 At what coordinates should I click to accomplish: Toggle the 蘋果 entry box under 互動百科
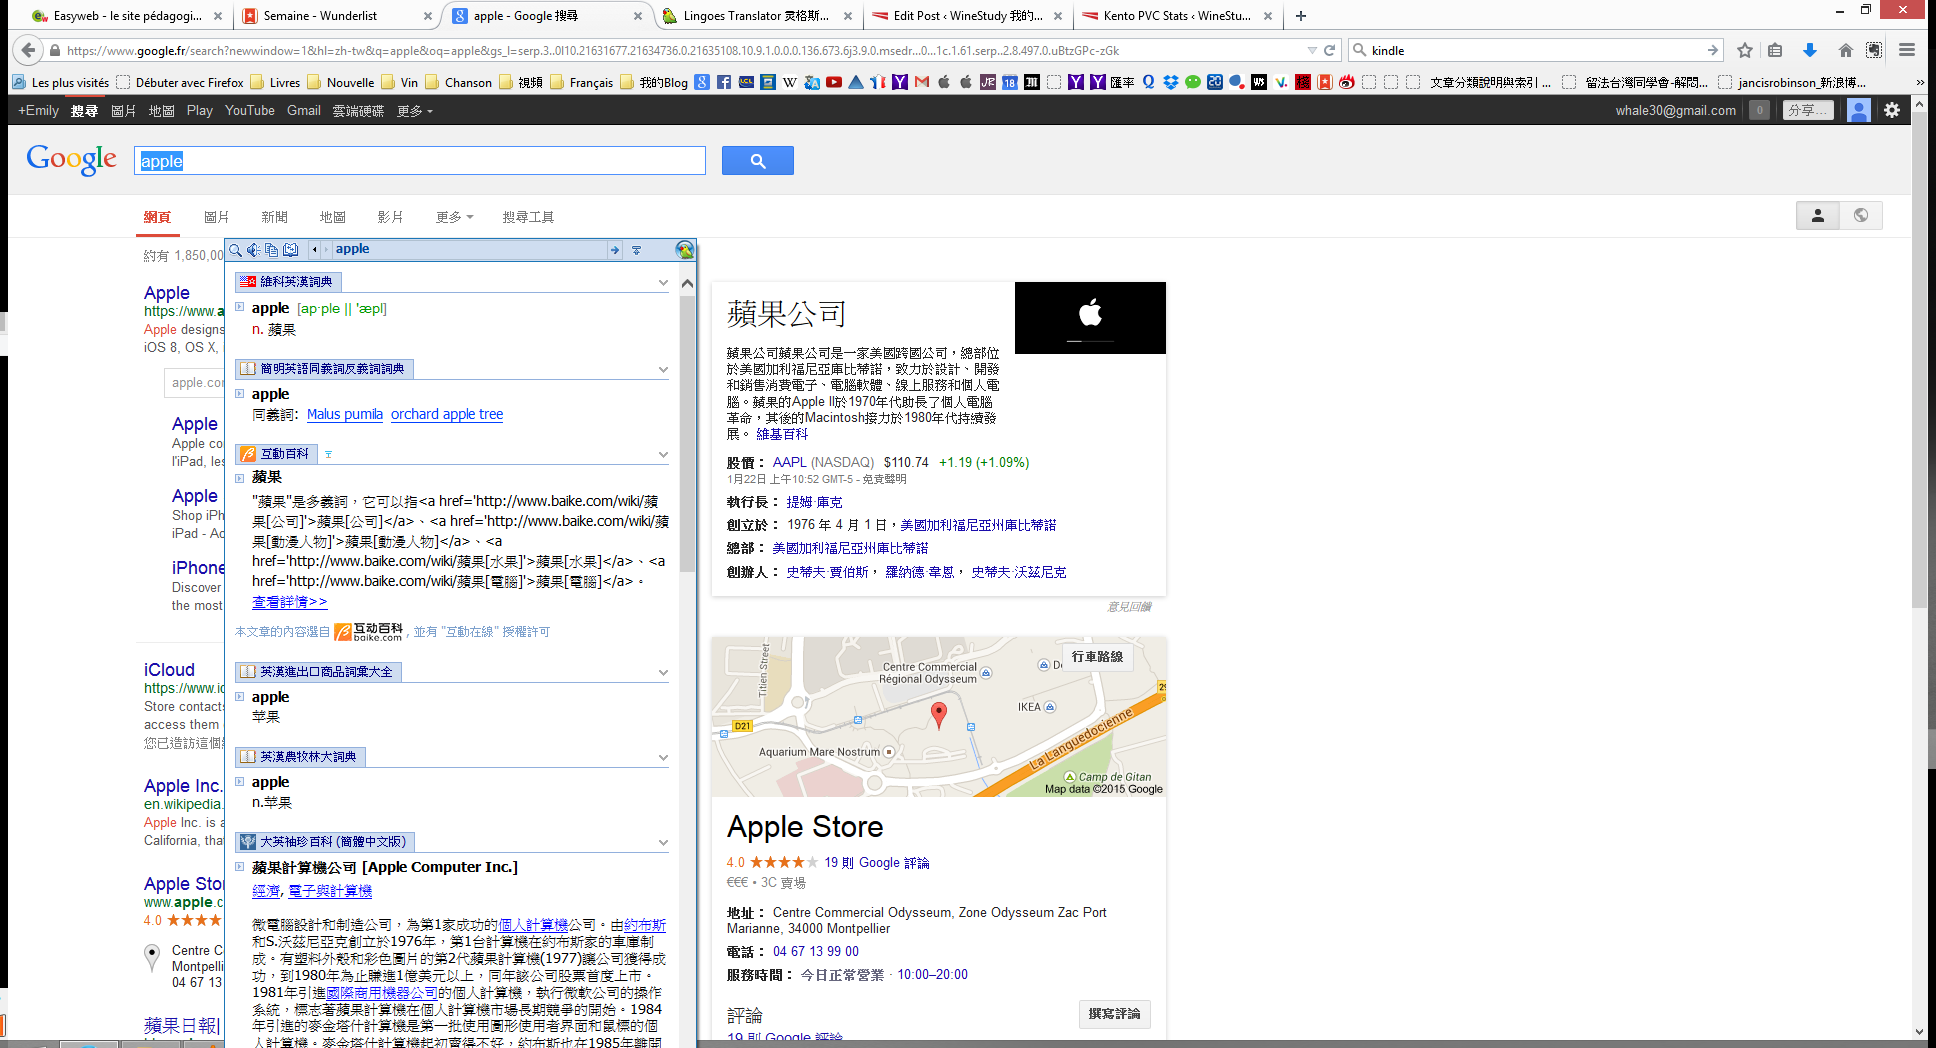[240, 478]
